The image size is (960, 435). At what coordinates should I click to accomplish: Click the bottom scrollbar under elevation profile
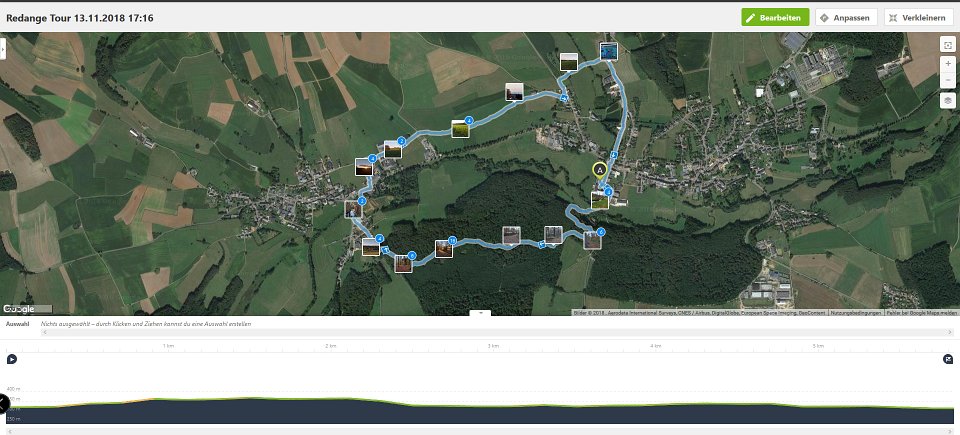pyautogui.click(x=480, y=431)
